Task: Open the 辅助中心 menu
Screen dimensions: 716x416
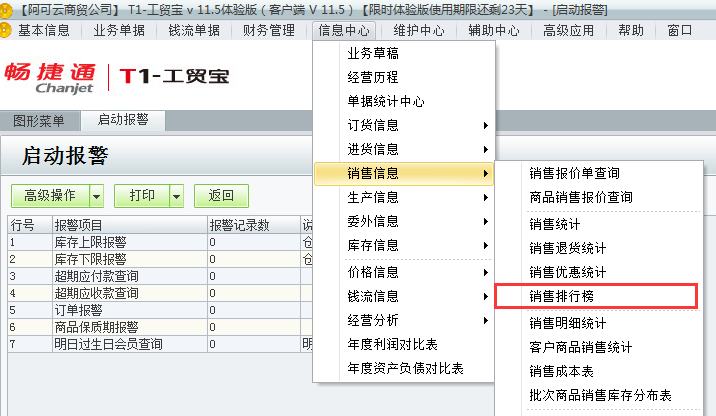Action: pyautogui.click(x=494, y=31)
